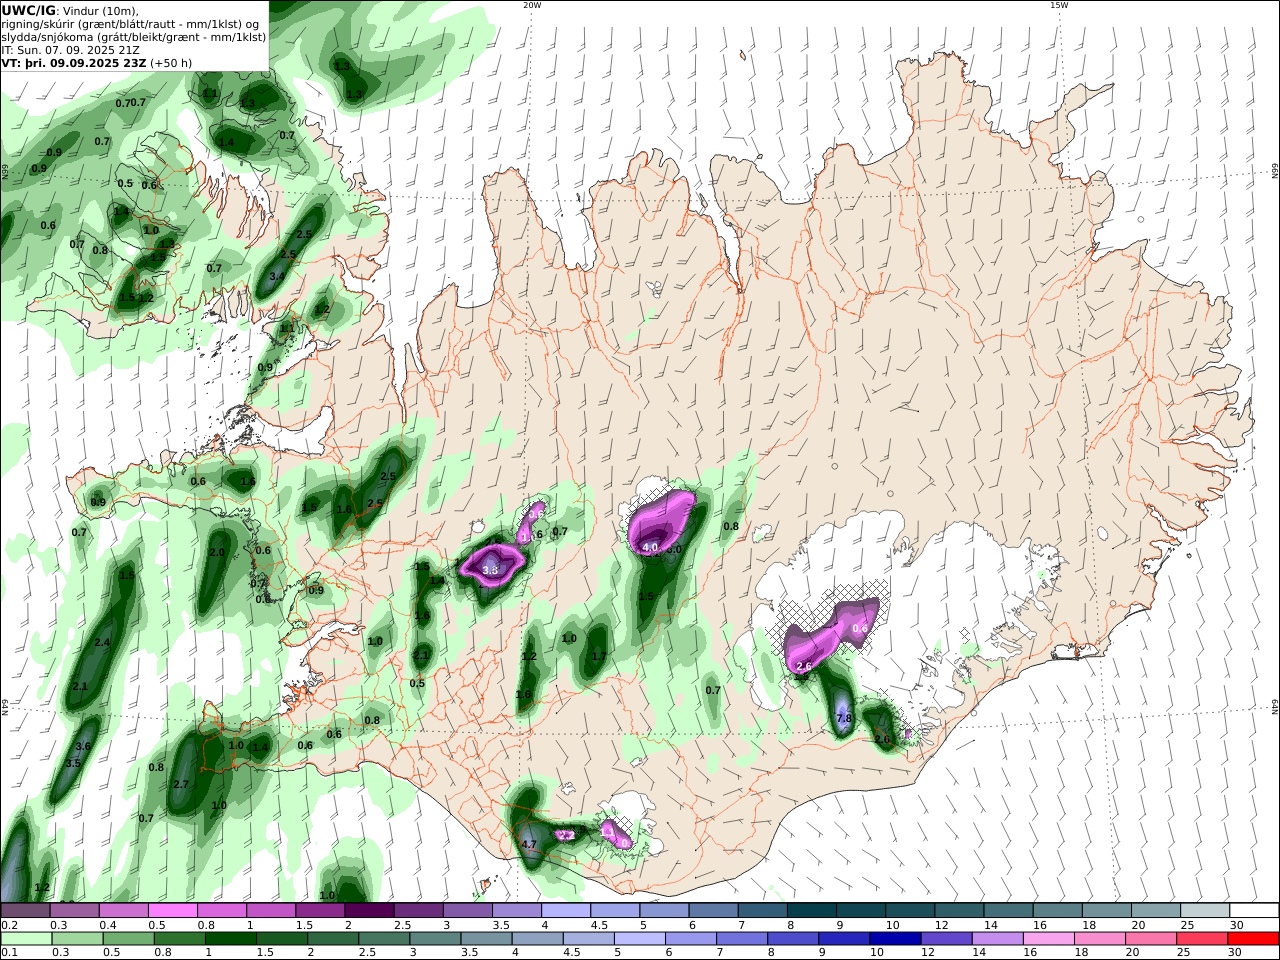Click the light pink 16–18 rain legend swatch
Viewport: 1280px width, 960px height.
pos(1048,939)
